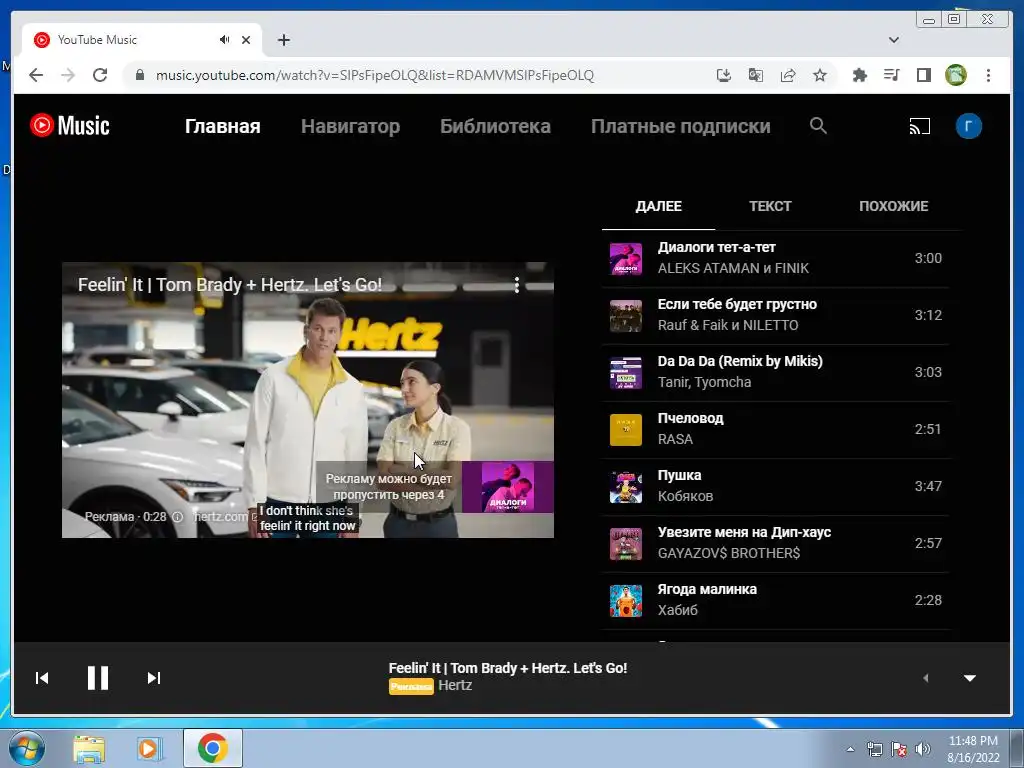Click the site lock icon
The image size is (1024, 768).
[139, 75]
